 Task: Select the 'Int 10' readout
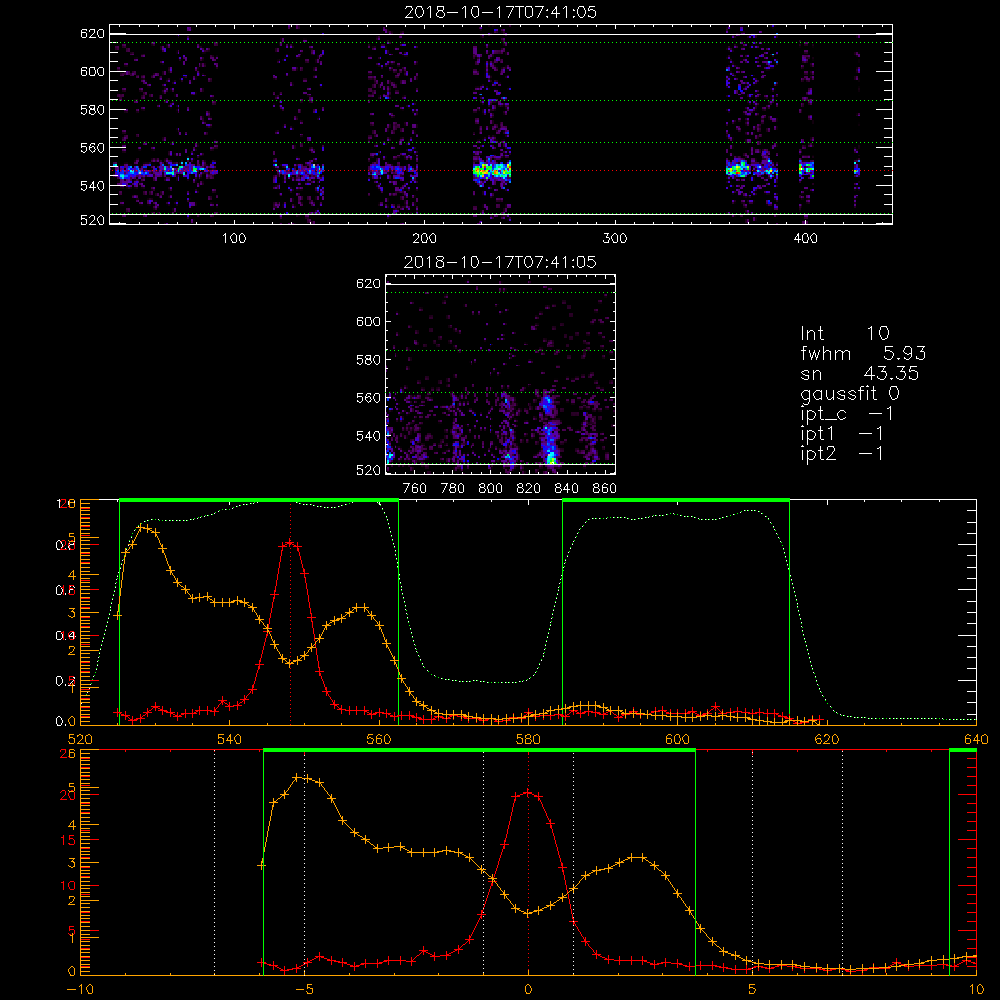(x=844, y=333)
